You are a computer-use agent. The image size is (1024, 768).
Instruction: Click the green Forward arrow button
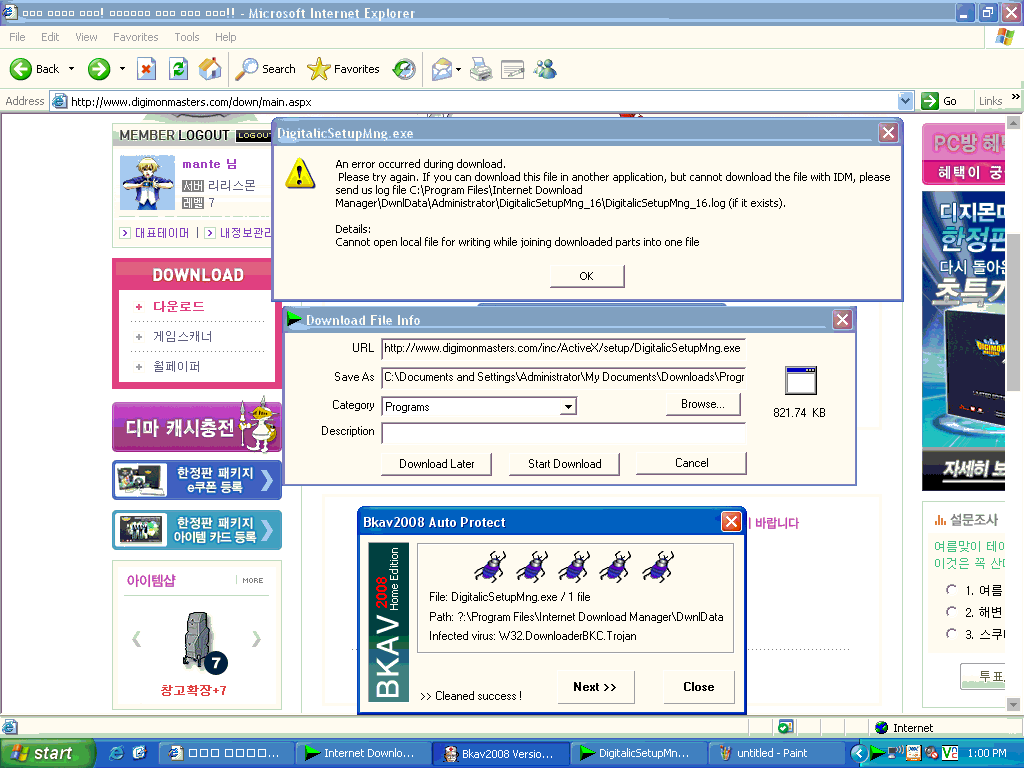coord(99,69)
